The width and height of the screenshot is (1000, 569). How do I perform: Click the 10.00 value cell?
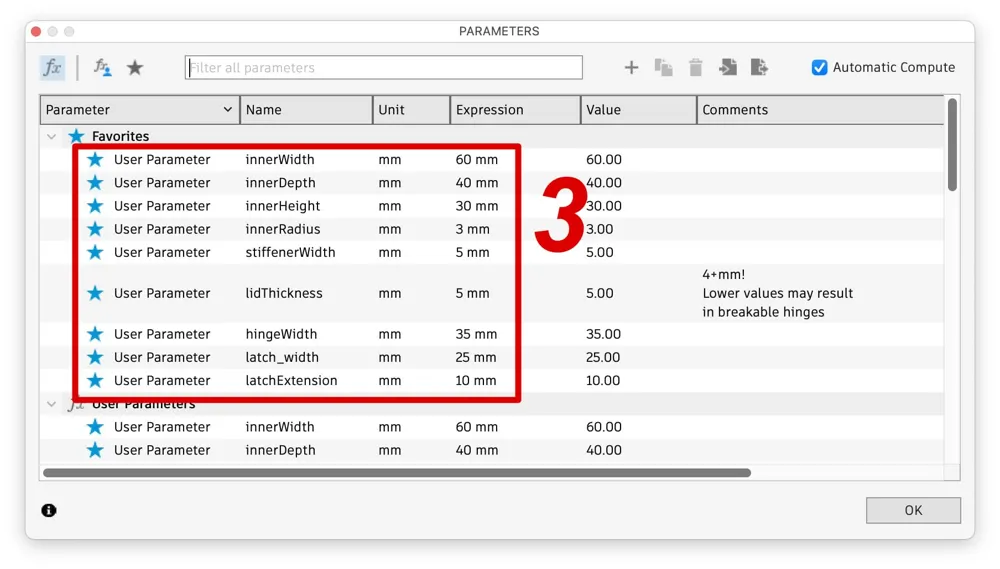[x=603, y=381]
